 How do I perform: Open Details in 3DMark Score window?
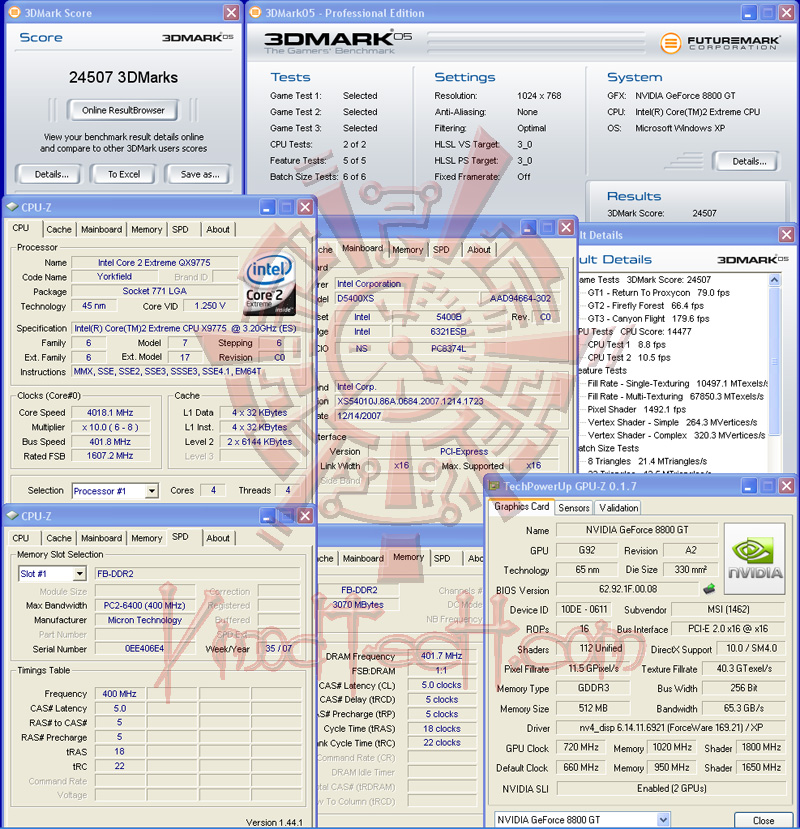pyautogui.click(x=49, y=174)
